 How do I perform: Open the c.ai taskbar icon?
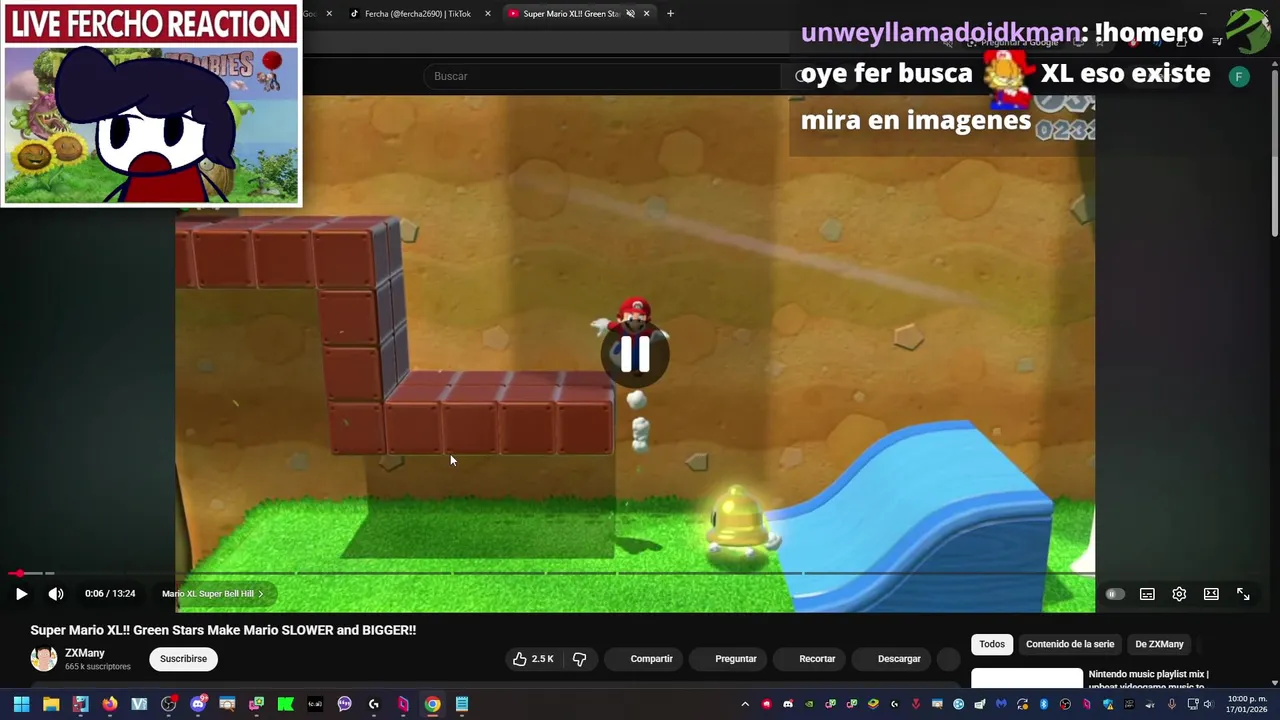click(315, 704)
